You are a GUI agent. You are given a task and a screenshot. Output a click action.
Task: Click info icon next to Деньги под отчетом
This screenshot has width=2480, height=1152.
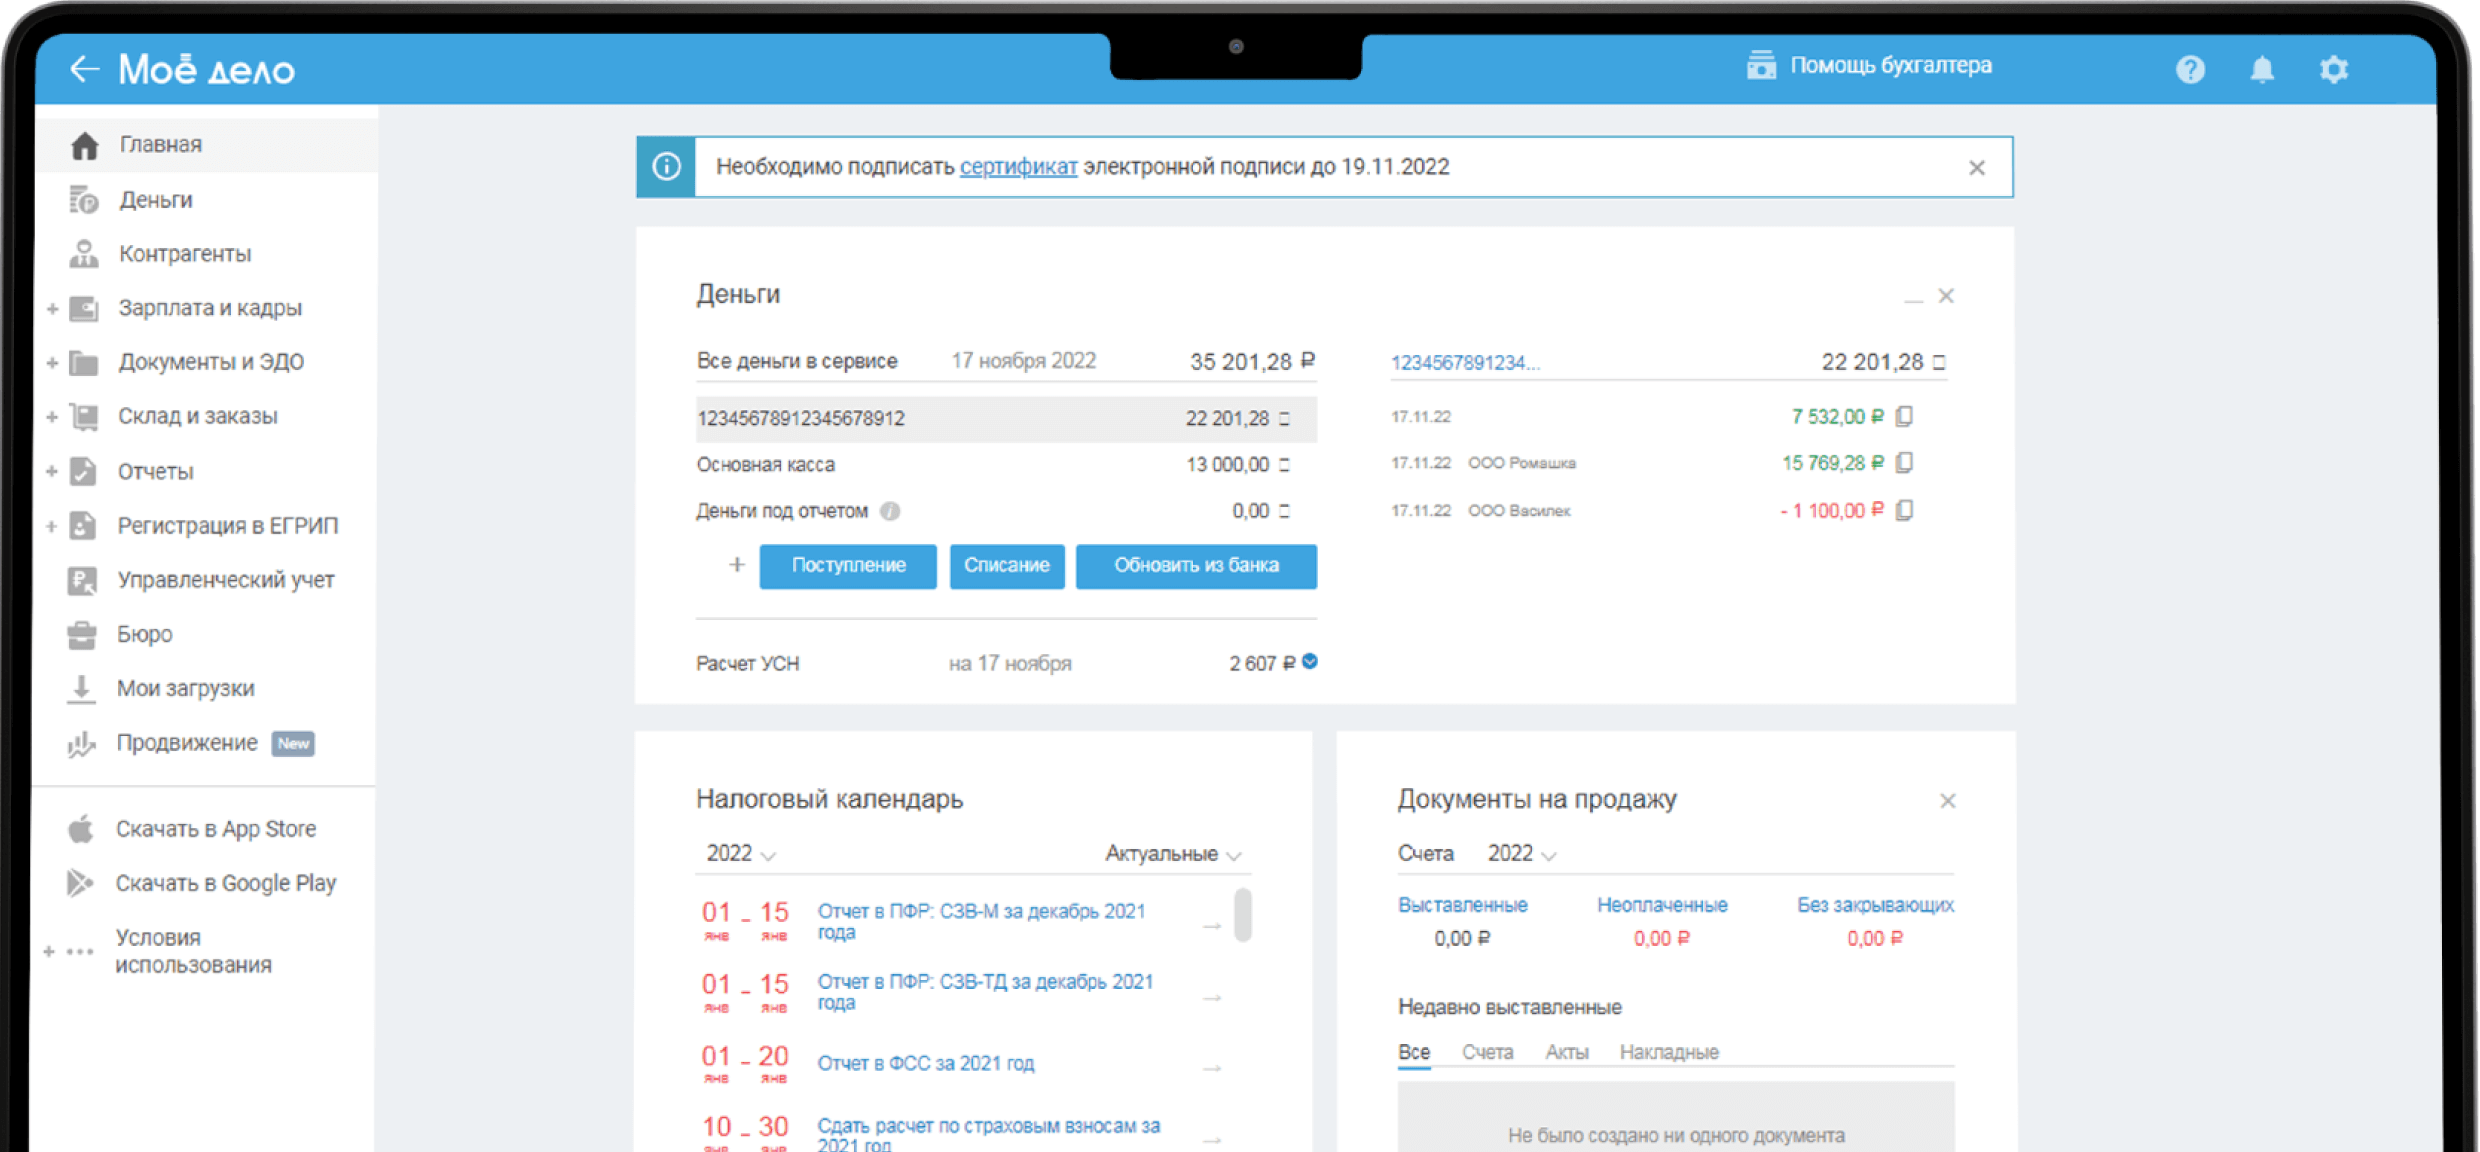890,511
